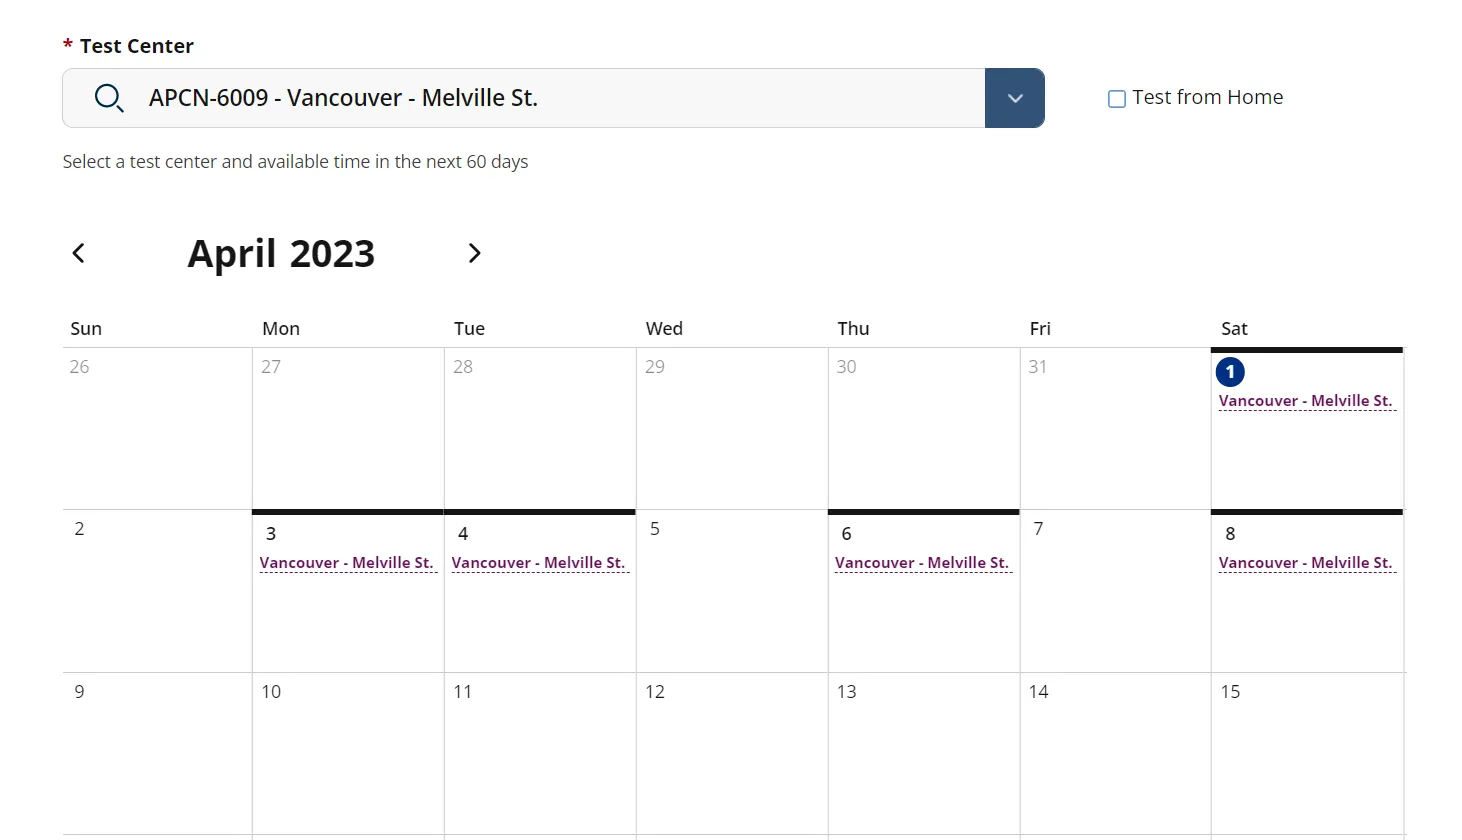Click the highlighted date 1 circle
Image resolution: width=1462 pixels, height=840 pixels.
point(1230,372)
